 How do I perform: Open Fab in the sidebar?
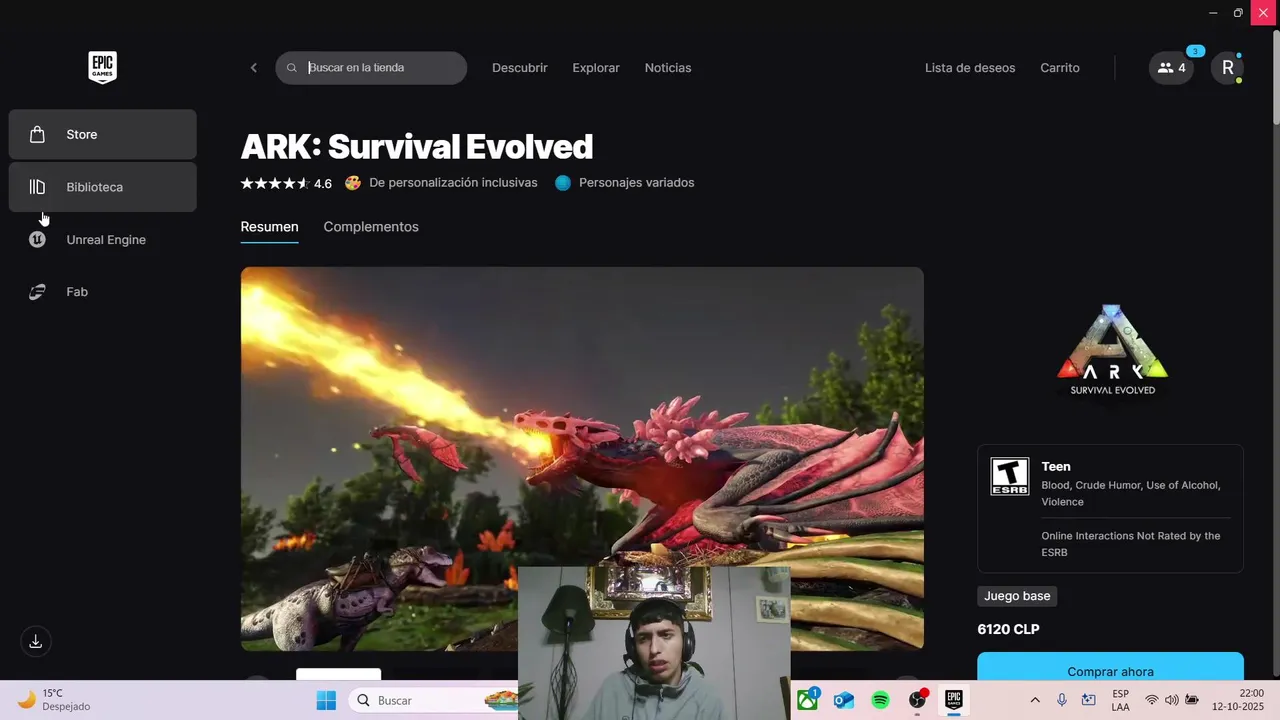pyautogui.click(x=102, y=292)
